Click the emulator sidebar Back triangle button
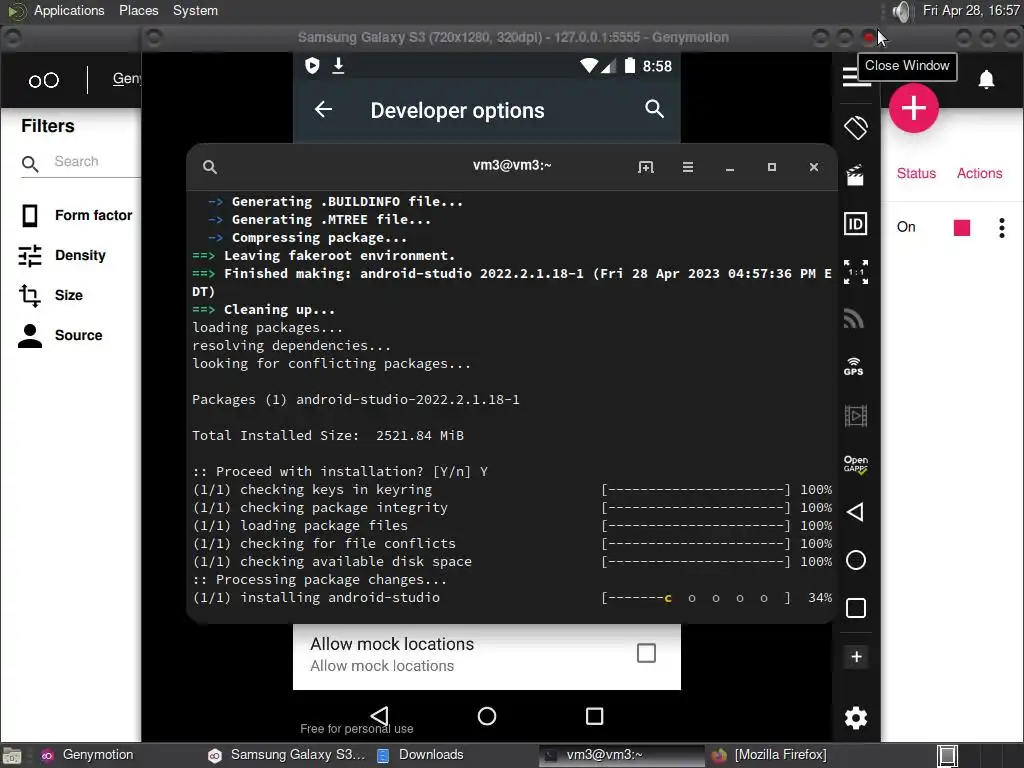 (x=856, y=512)
